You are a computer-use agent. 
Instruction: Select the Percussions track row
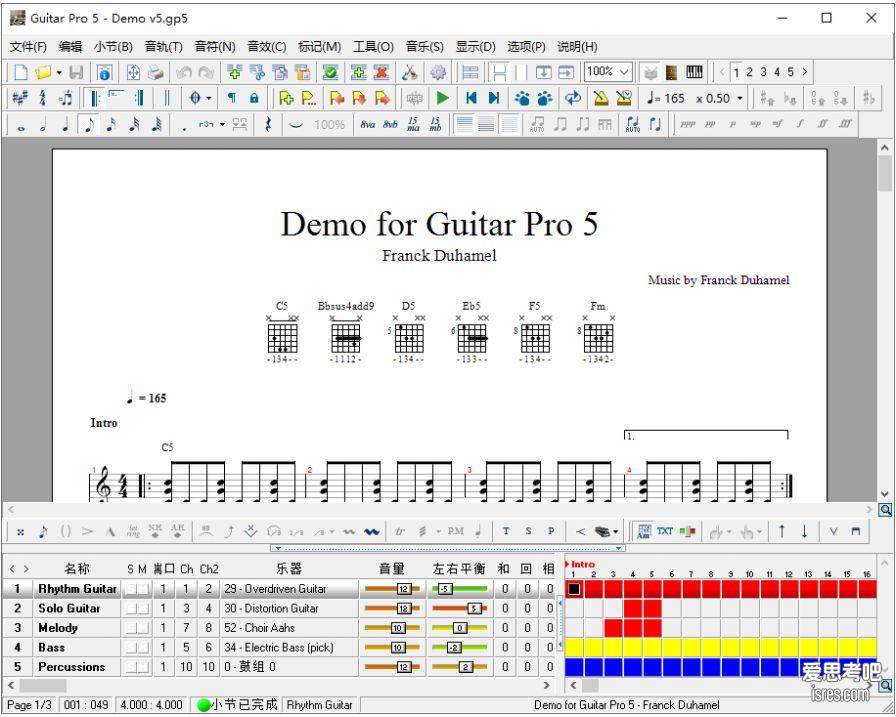tap(280, 667)
